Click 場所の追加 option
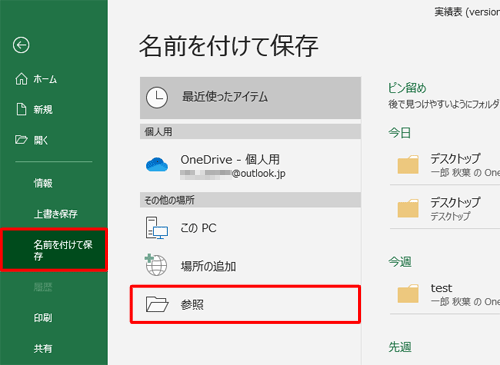The width and height of the screenshot is (500, 365). point(250,266)
